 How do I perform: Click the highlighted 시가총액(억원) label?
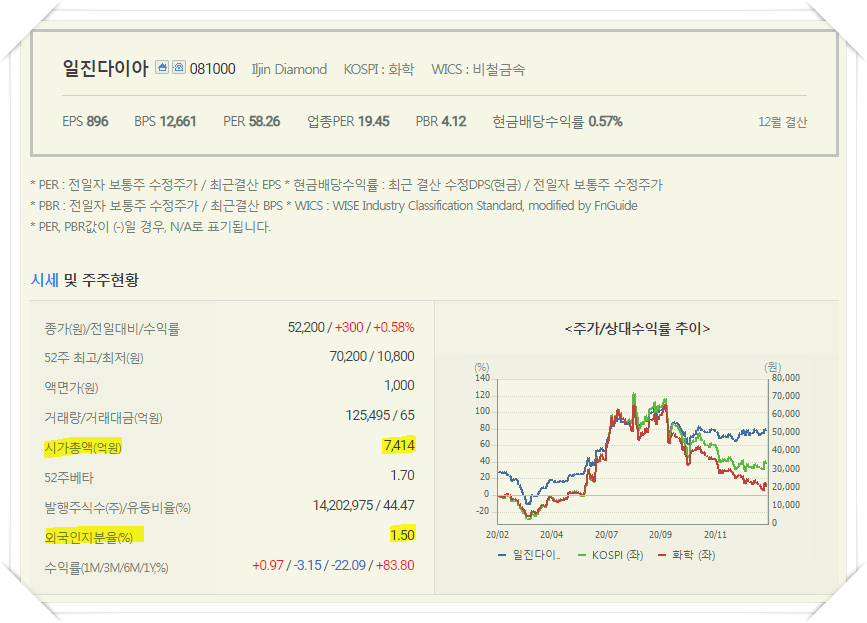click(83, 447)
